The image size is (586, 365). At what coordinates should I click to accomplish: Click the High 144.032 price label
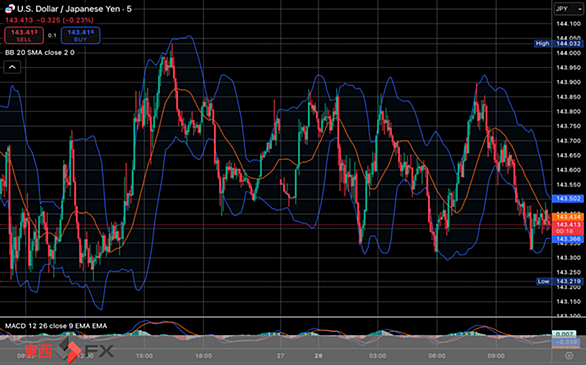pyautogui.click(x=558, y=44)
